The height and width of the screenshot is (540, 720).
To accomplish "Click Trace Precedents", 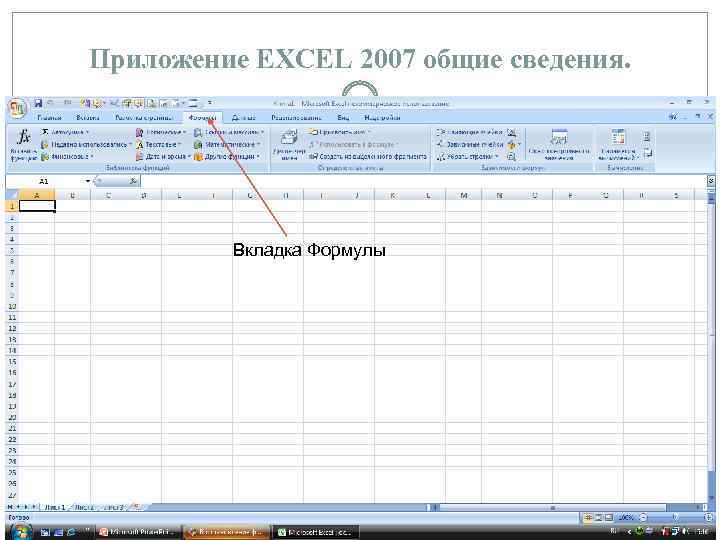I will pos(469,132).
